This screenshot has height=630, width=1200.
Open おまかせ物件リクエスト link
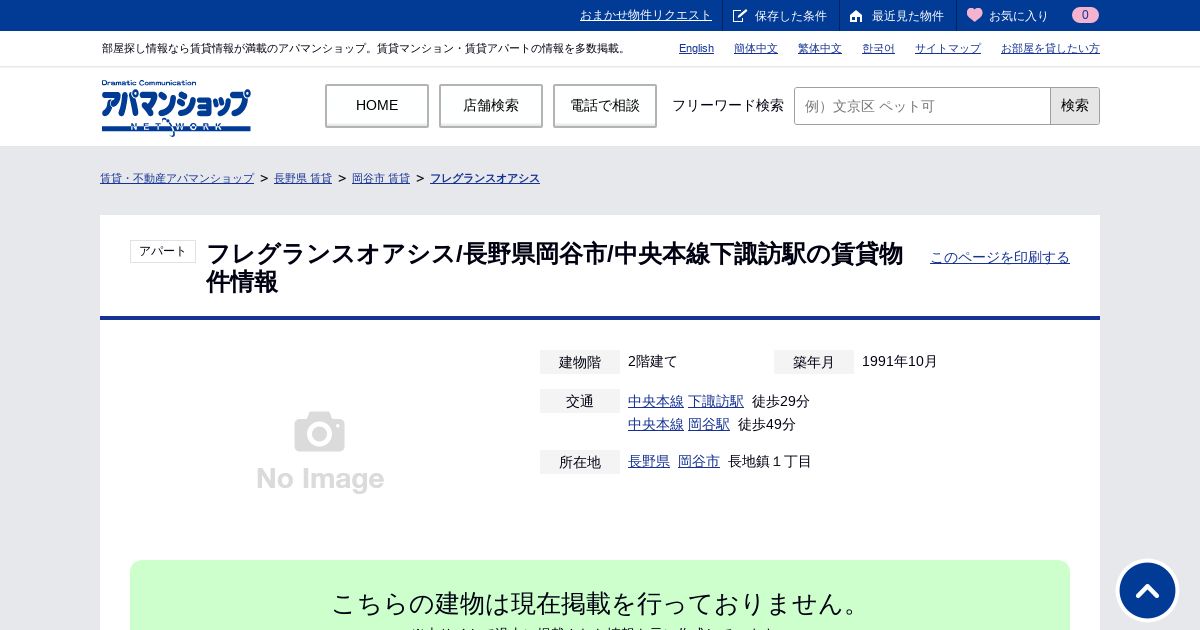coord(646,15)
